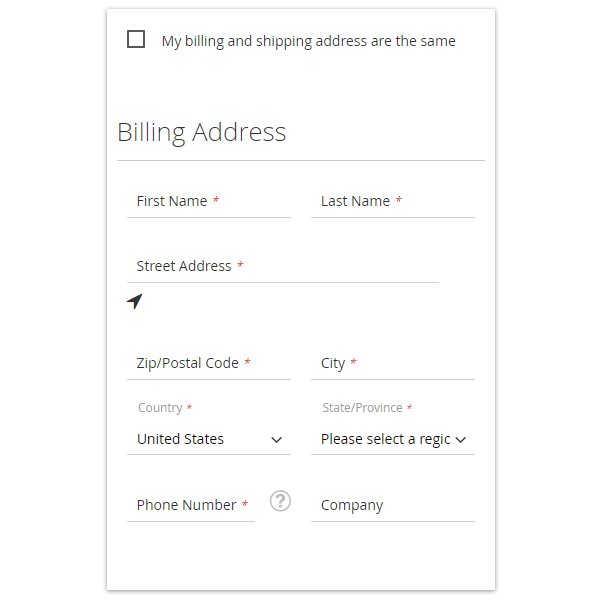600x600 pixels.
Task: Click the Zip/Postal Code field
Action: click(208, 363)
